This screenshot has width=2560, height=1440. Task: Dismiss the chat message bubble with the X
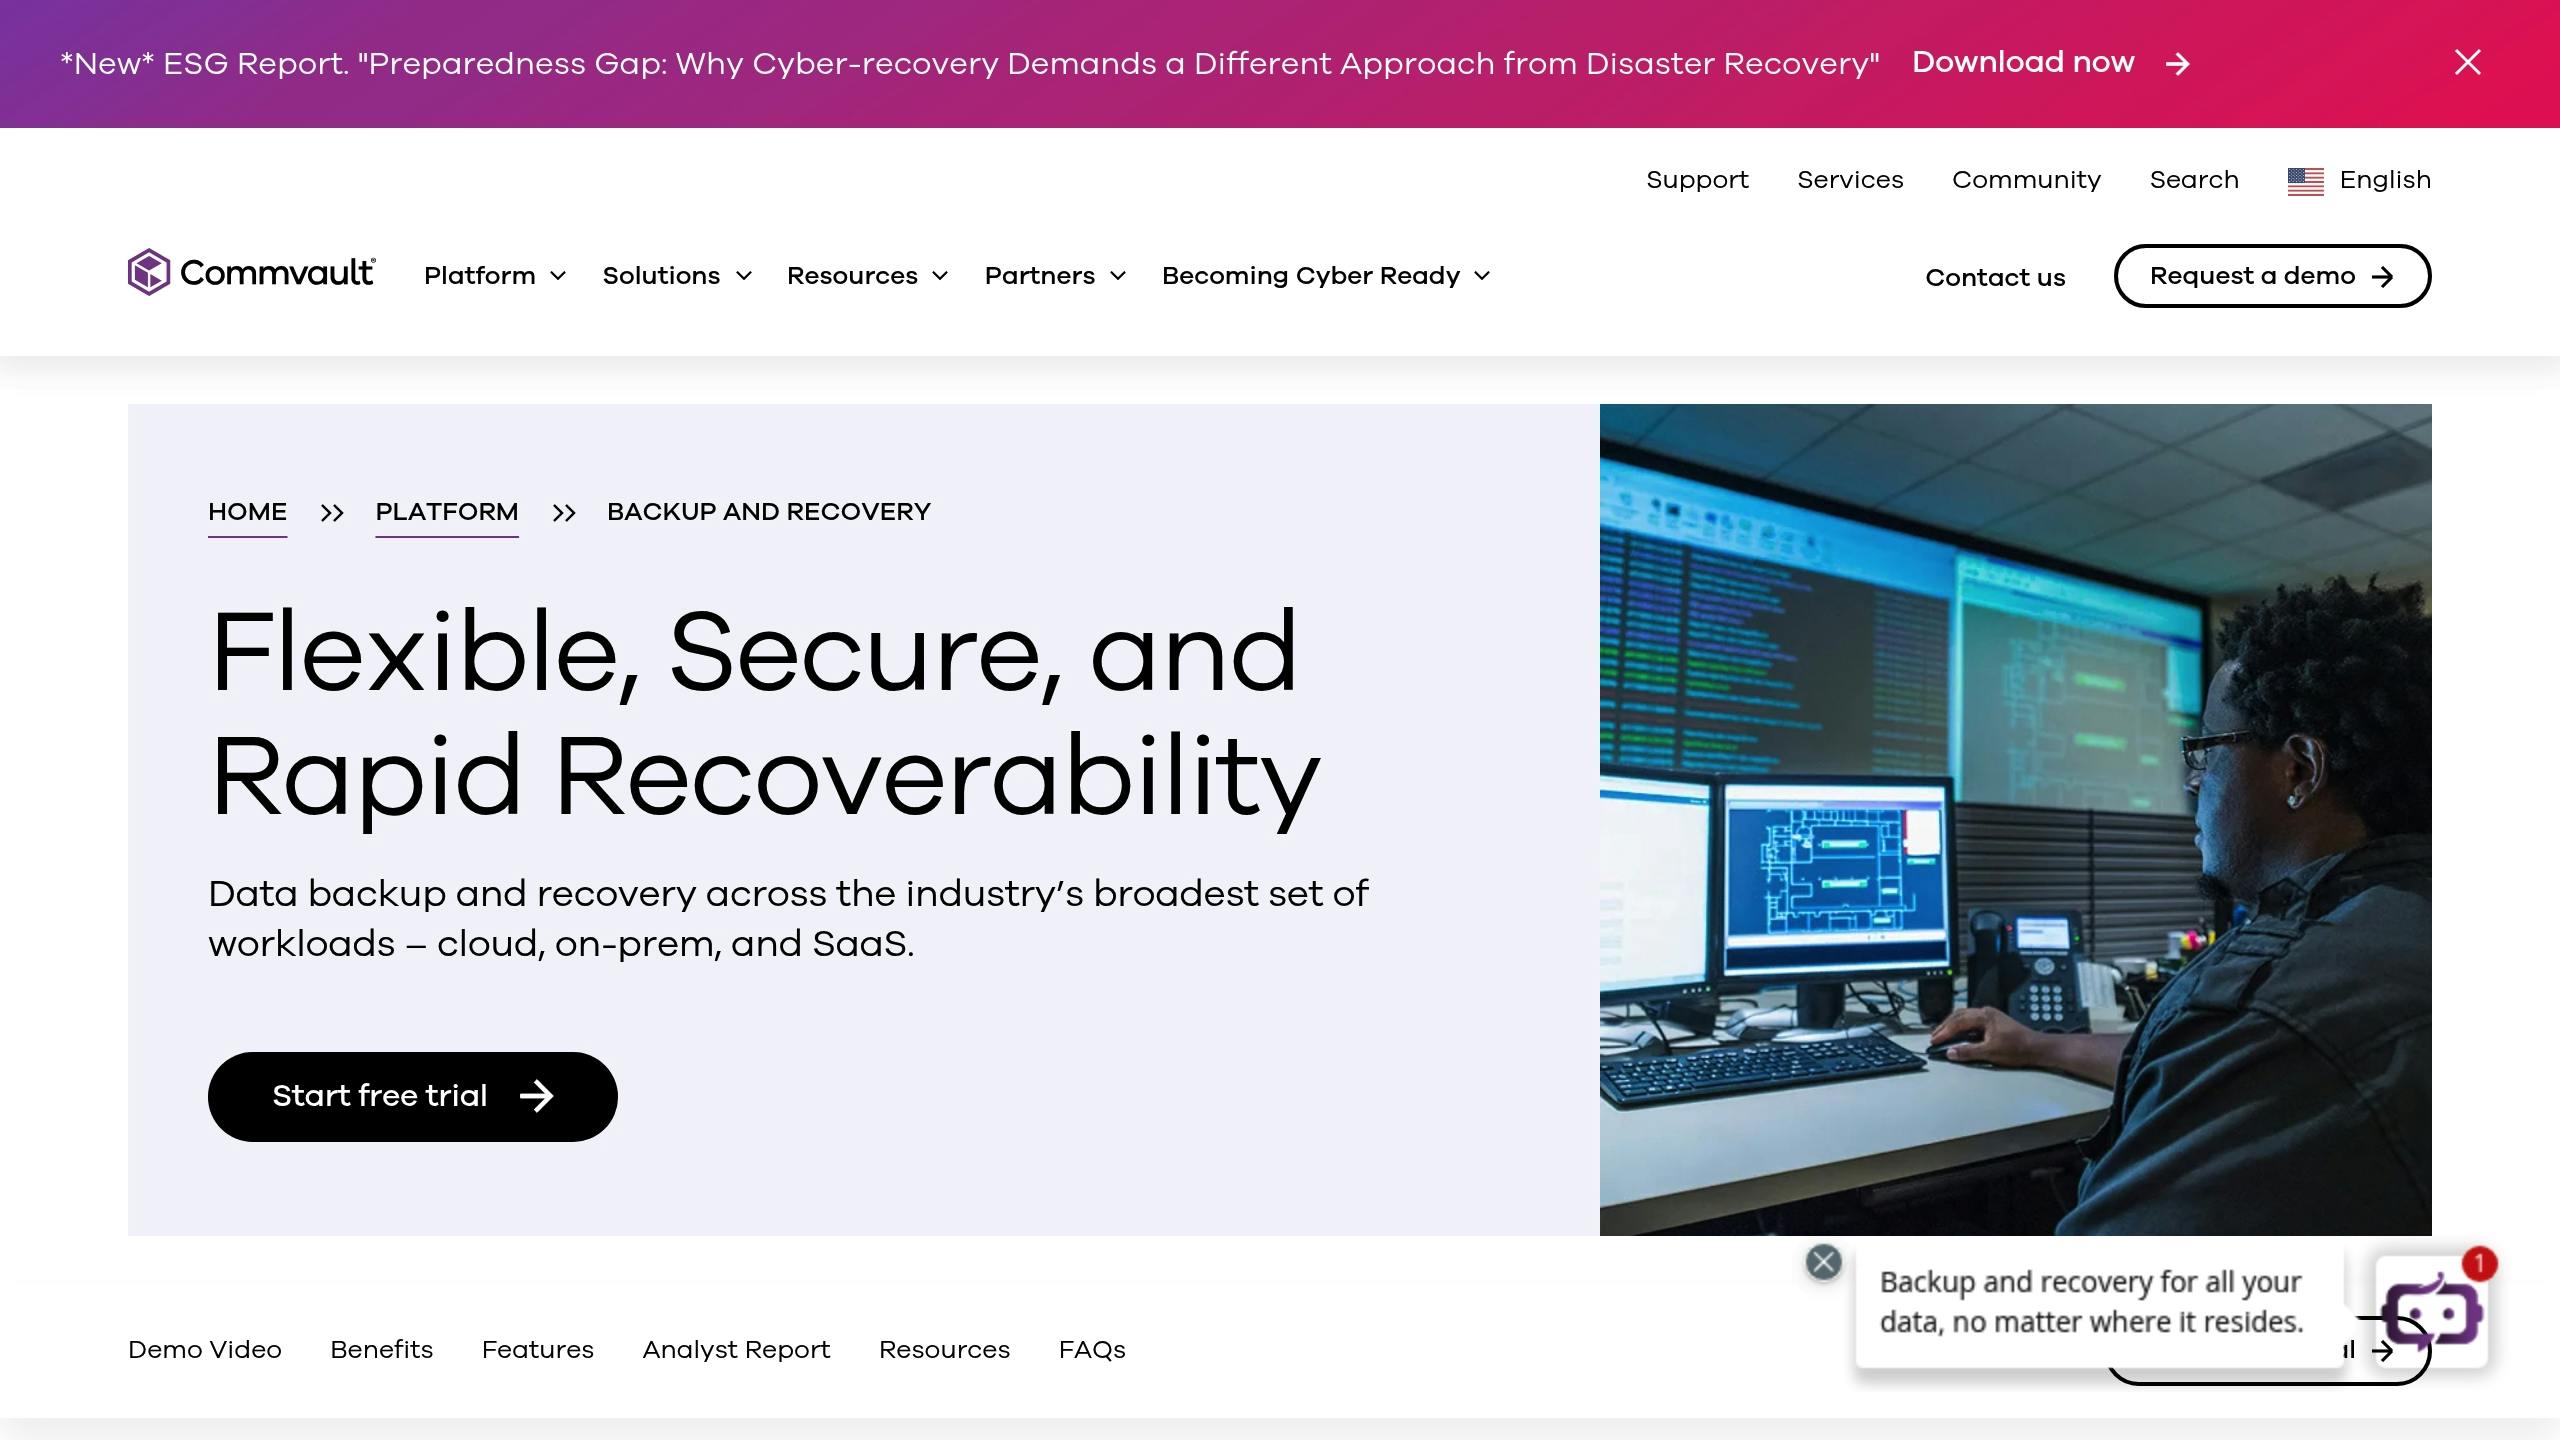(1824, 1262)
